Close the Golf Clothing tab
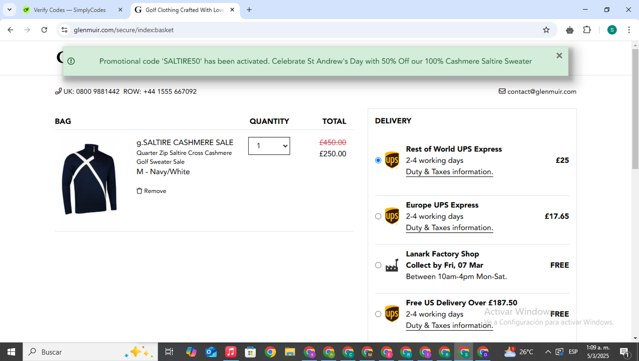 tap(232, 10)
